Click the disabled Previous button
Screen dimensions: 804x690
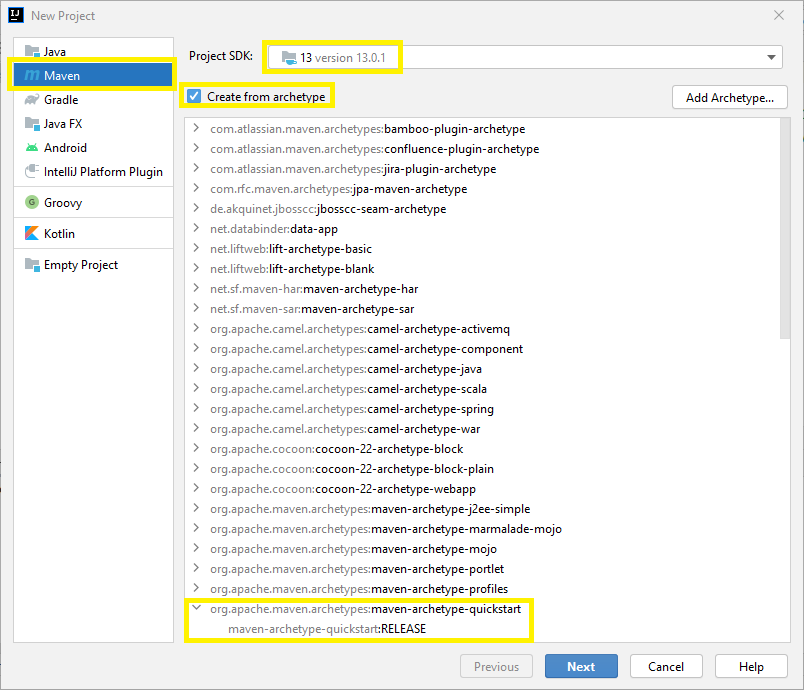tap(496, 666)
